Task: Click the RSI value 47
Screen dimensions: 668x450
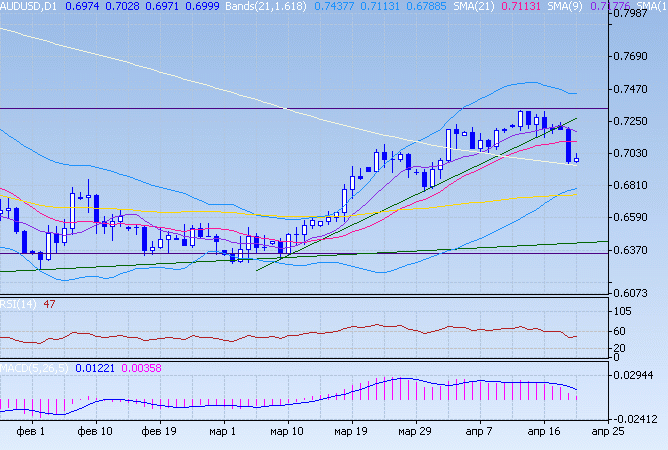Action: [x=46, y=303]
